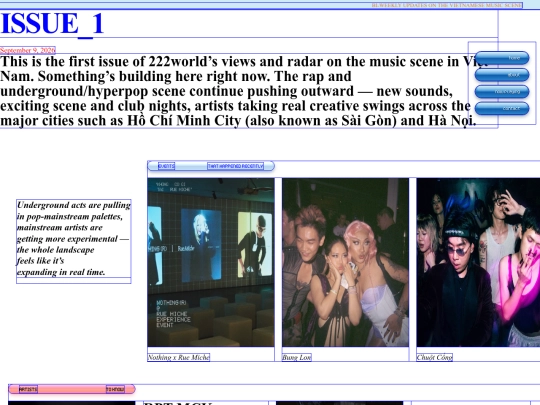Viewport: 540px width, 405px height.
Task: Click the Nothing x Rue Miche caption
Action: click(178, 357)
